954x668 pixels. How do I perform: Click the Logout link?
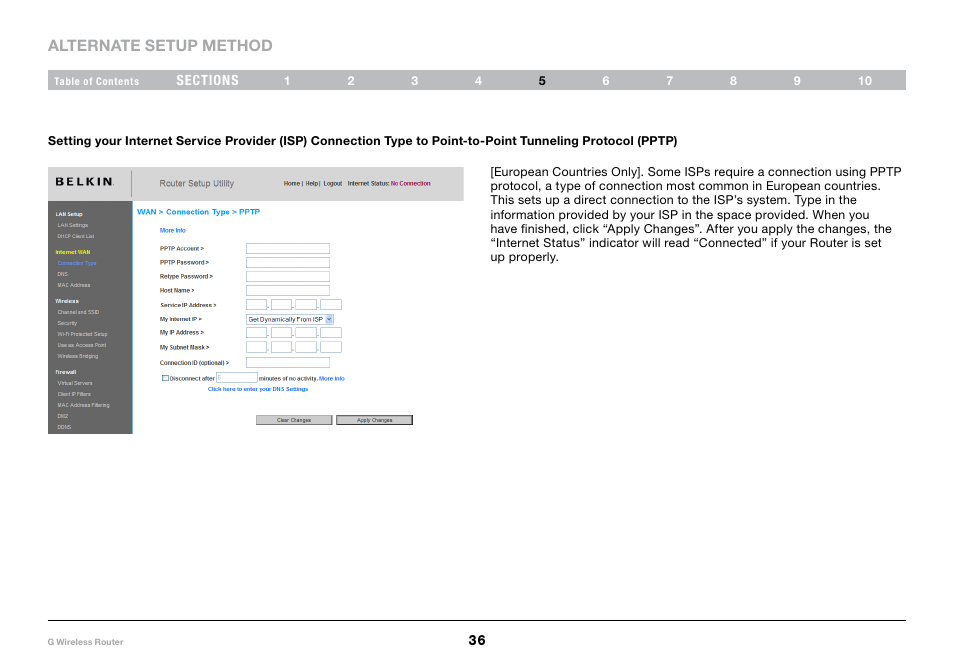click(332, 183)
